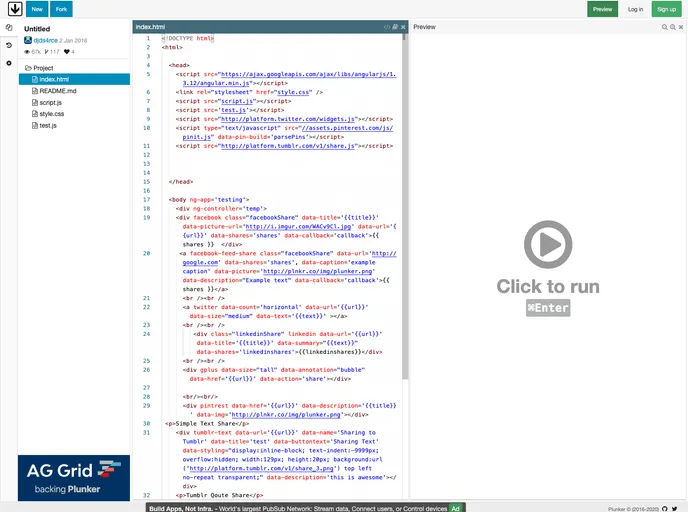Click zoom in icon in Preview header

(673, 27)
